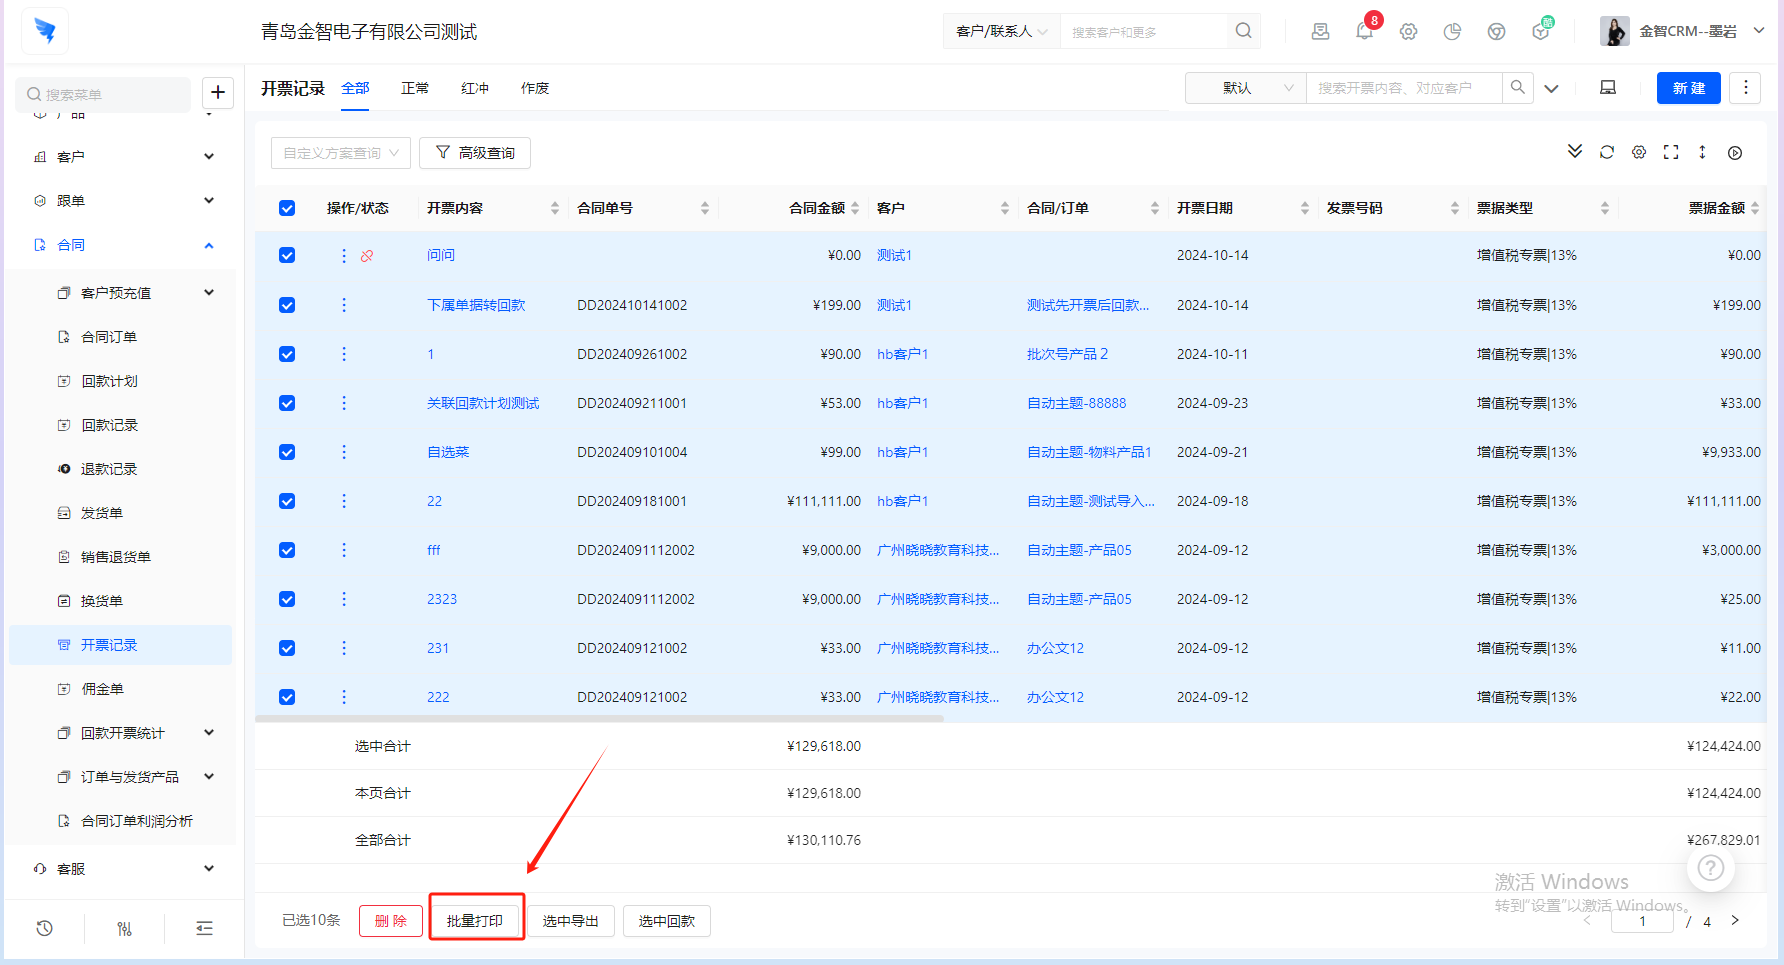Open row actions menu for 下属单据转回款

344,305
